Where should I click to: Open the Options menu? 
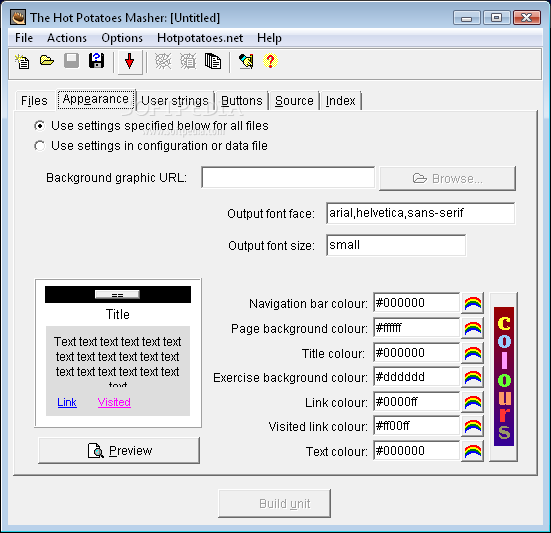pyautogui.click(x=122, y=38)
